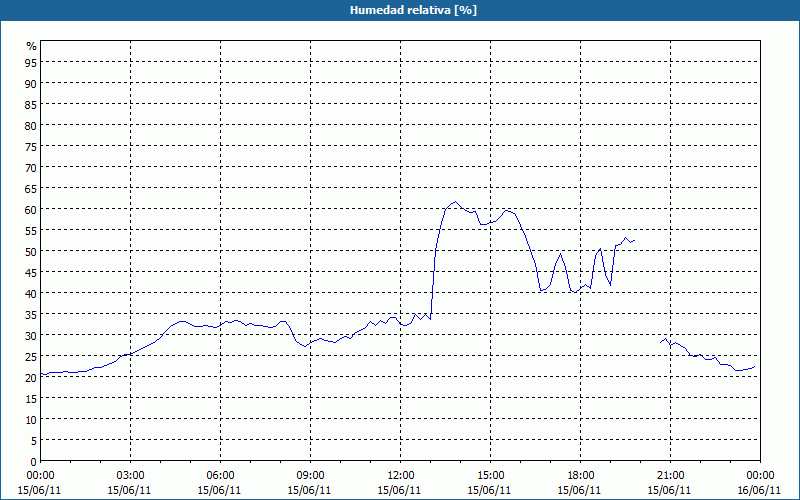Select the y-axis value '20'
Image resolution: width=800 pixels, height=500 pixels.
[31, 378]
